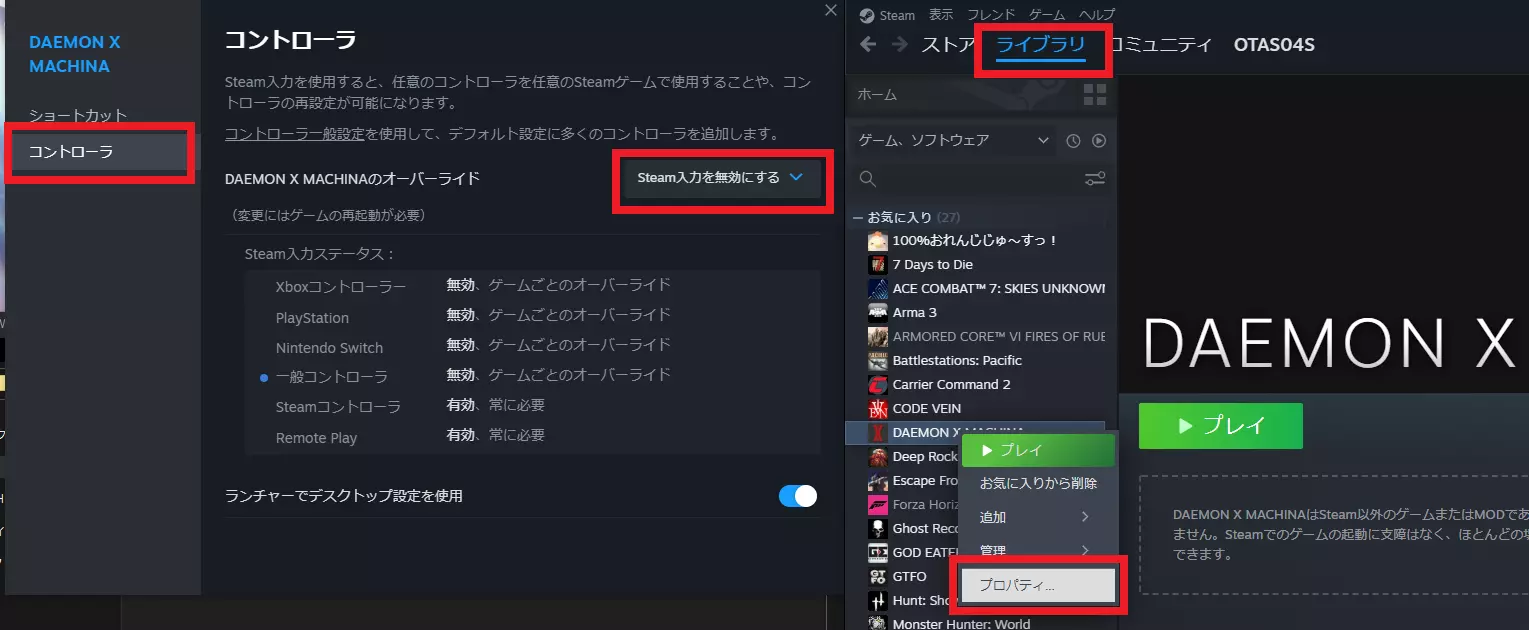Click the library search magnifier icon
The image size is (1529, 630).
coord(868,179)
